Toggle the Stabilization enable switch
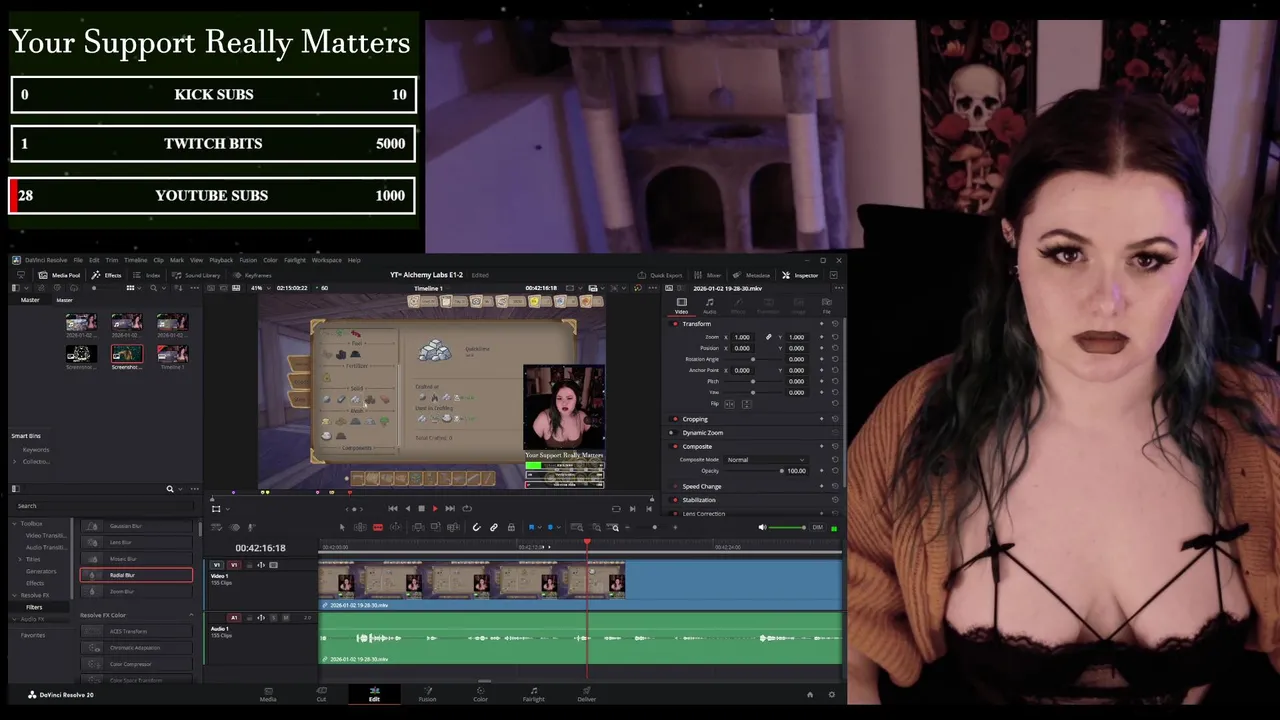Screen dimensions: 1280x720 tap(674, 500)
